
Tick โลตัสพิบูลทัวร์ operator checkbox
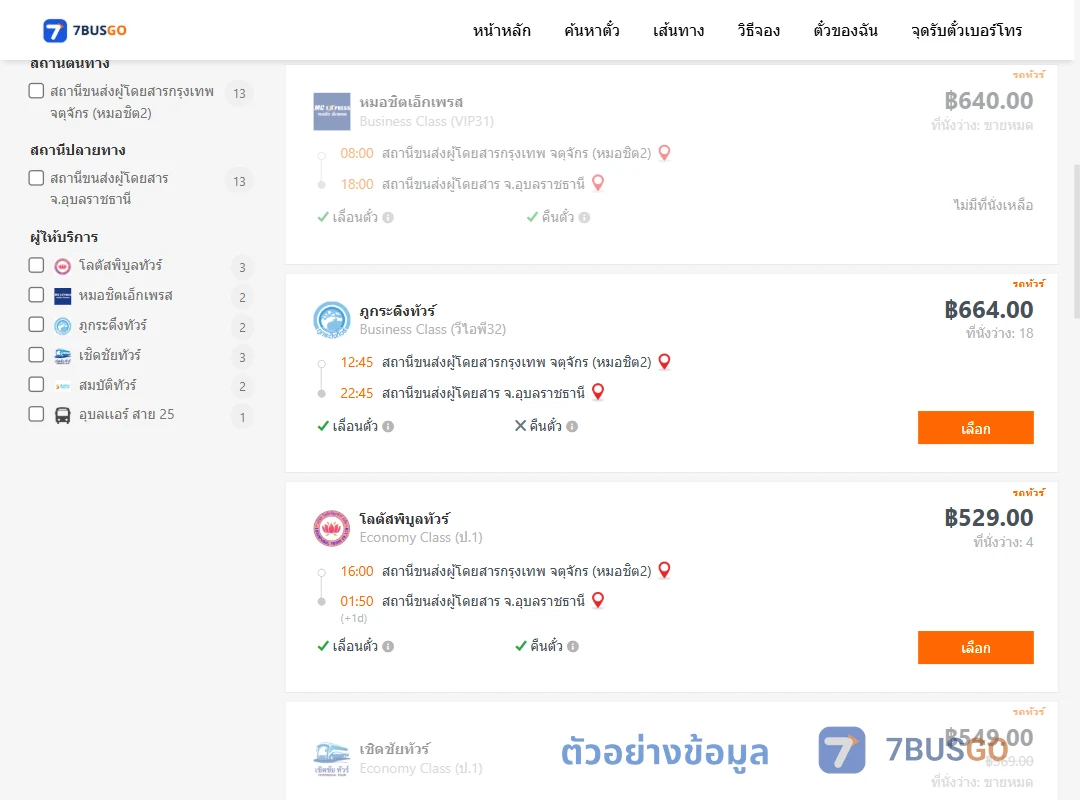click(x=37, y=265)
